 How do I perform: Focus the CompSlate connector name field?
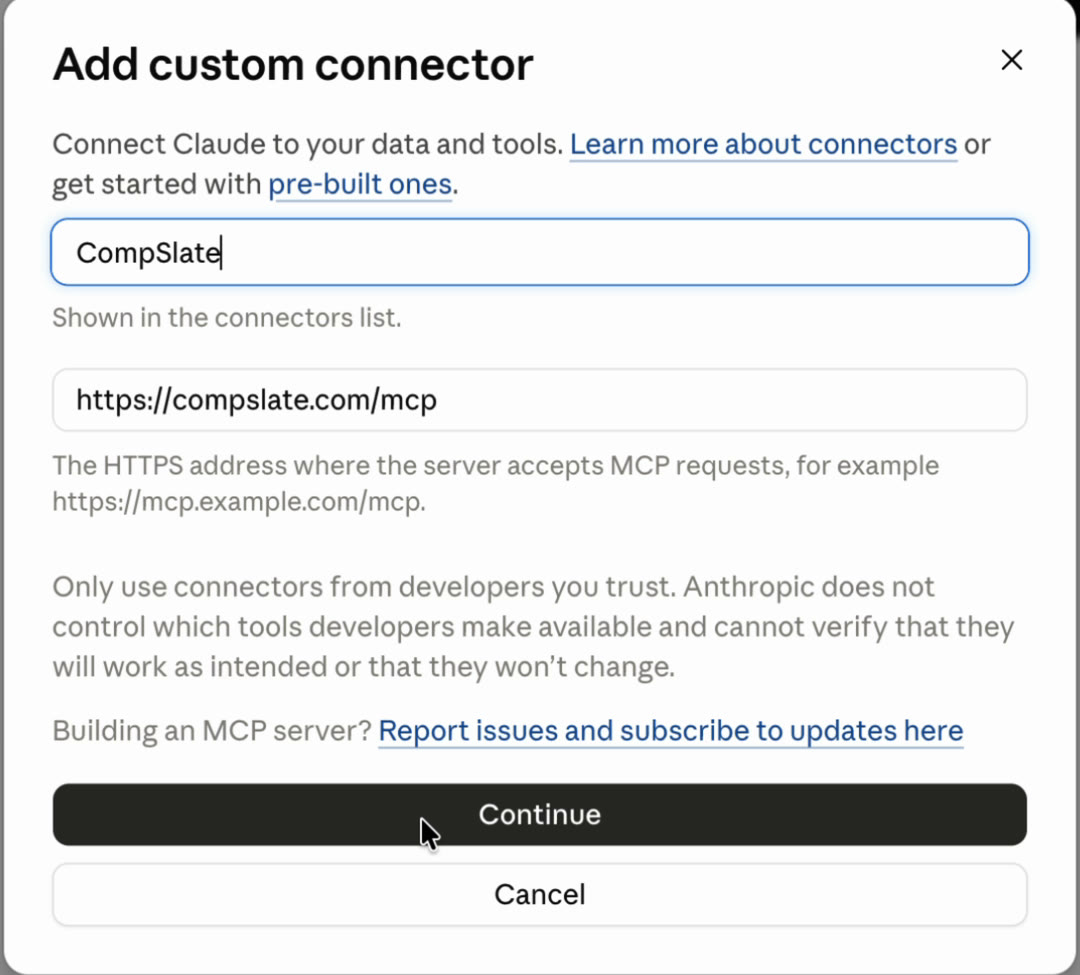click(539, 252)
